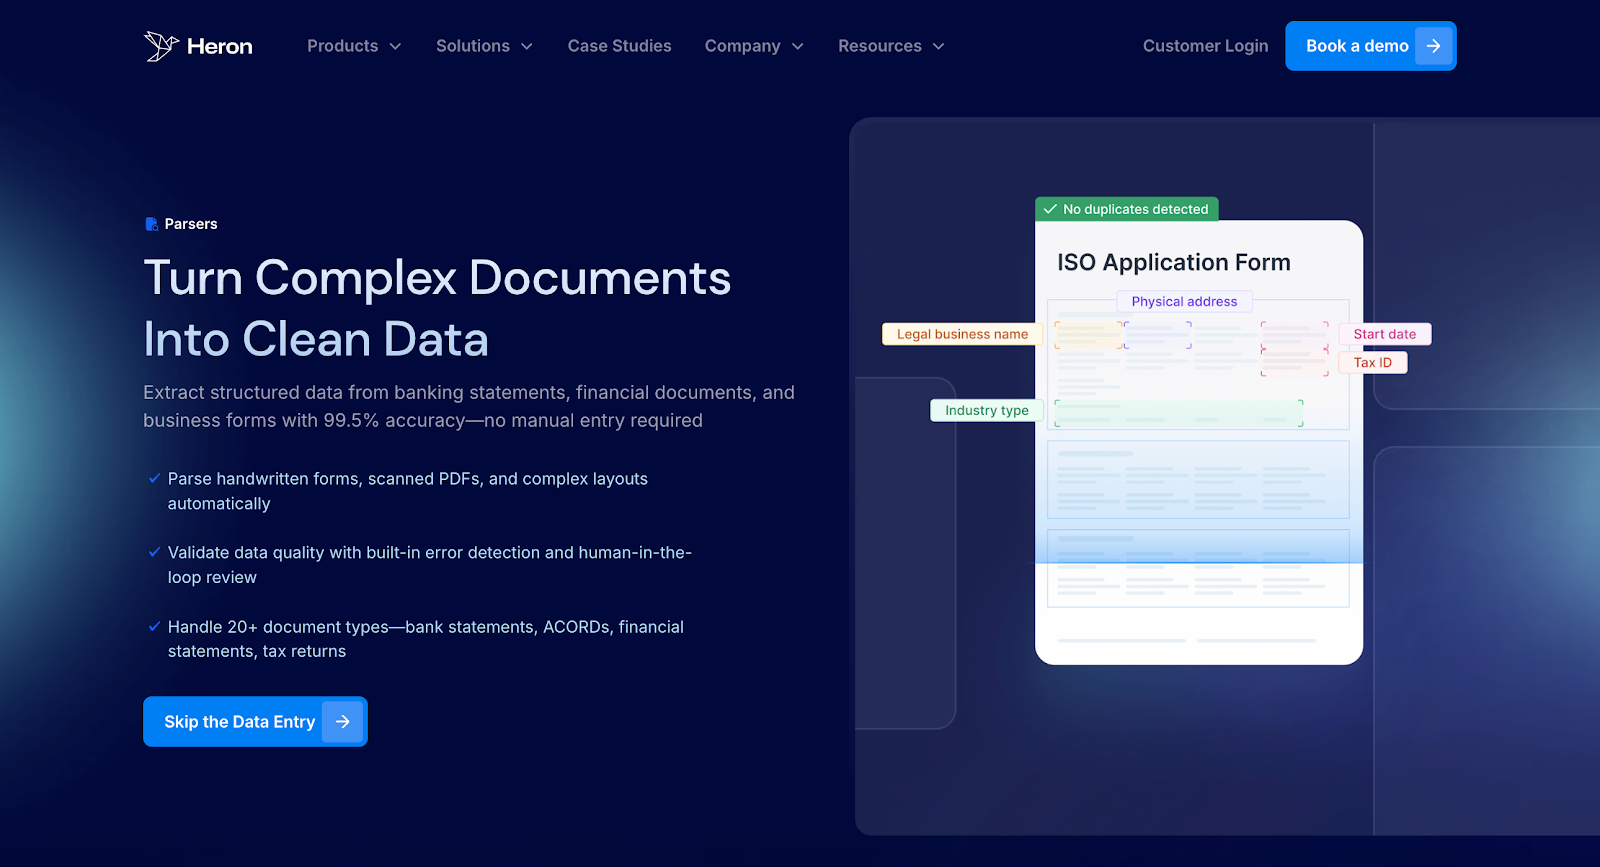The image size is (1600, 867).
Task: Click the 99.5% accuracy description text
Action: (469, 406)
